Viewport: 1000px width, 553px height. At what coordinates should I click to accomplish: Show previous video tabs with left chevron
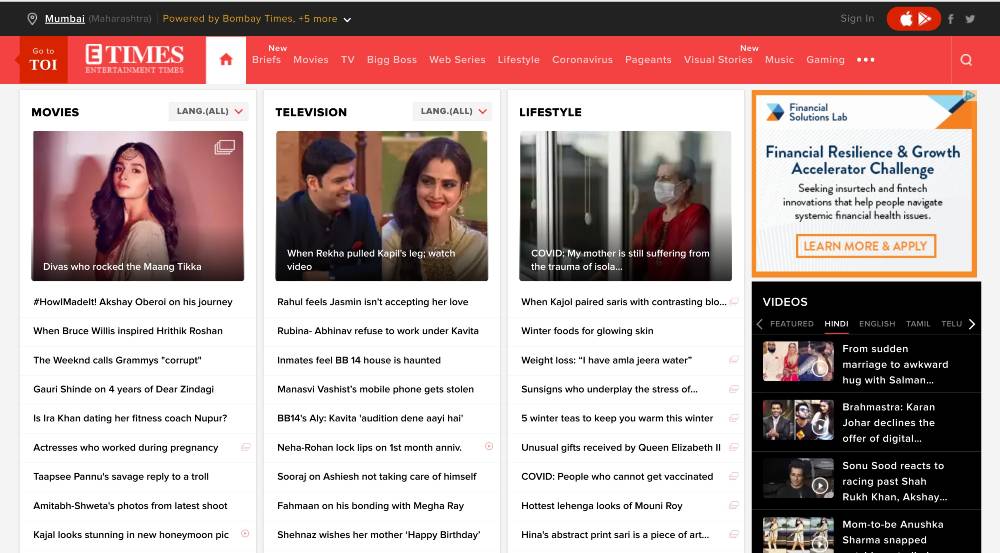point(760,324)
